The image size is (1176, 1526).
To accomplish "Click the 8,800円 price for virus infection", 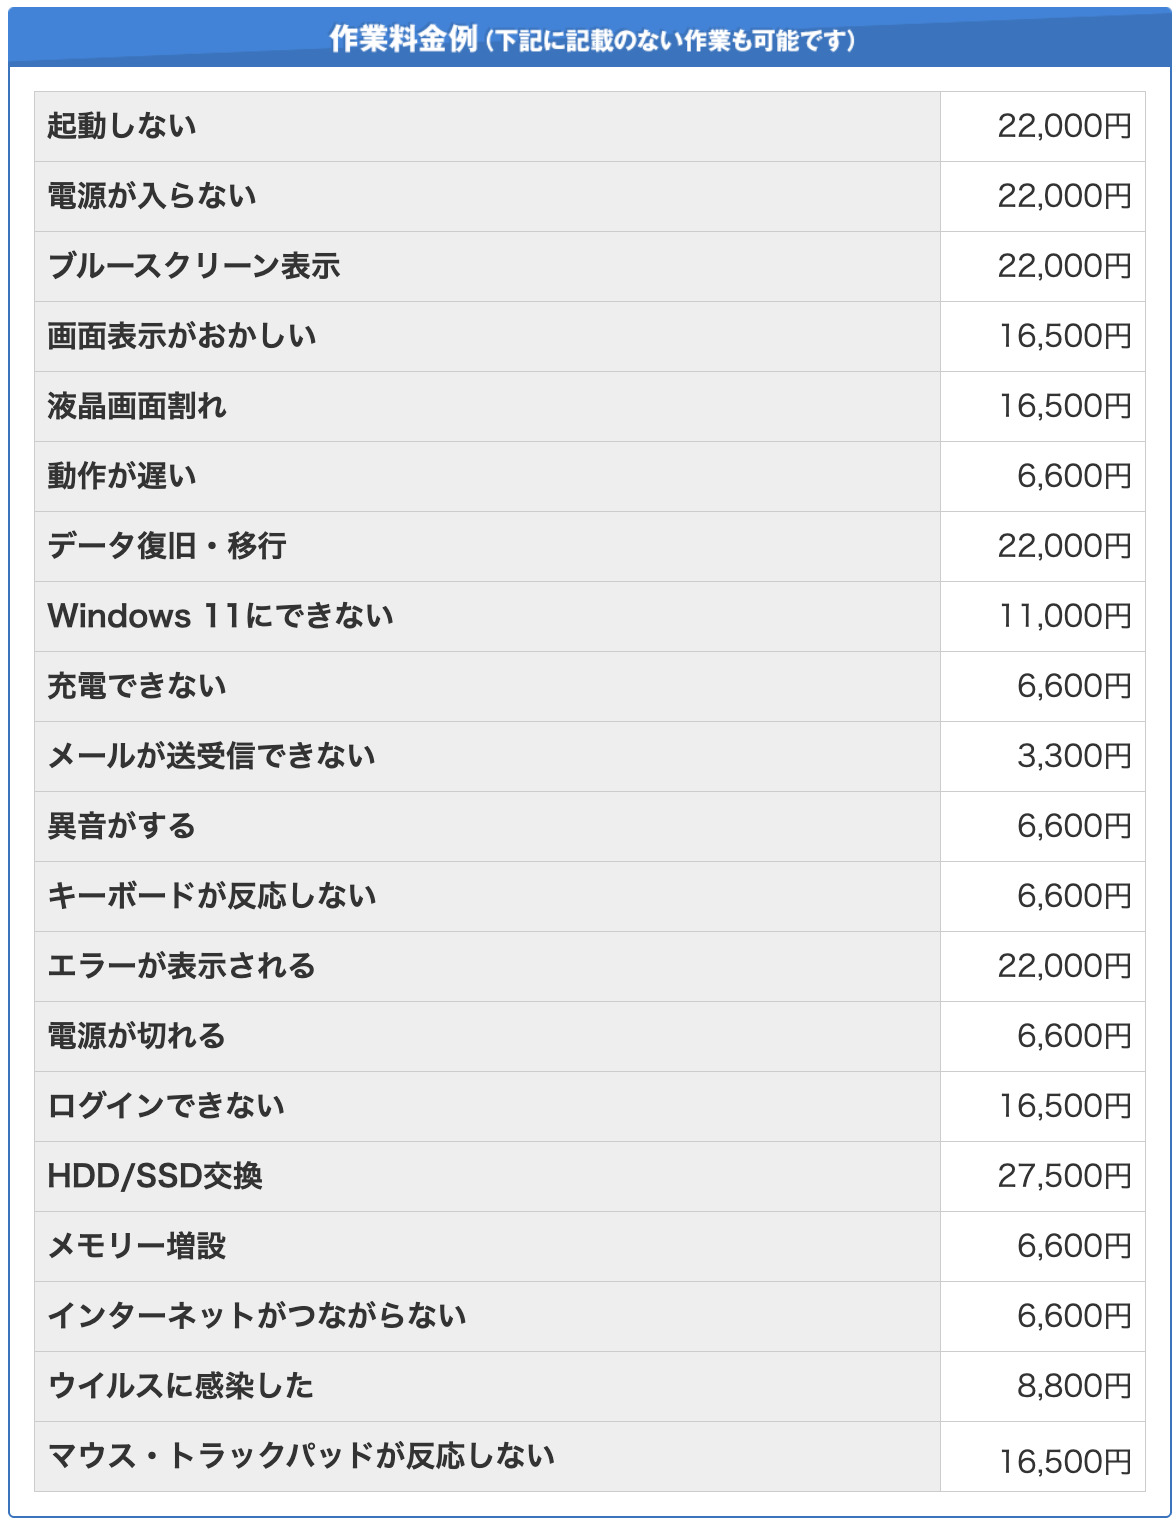I will (x=1074, y=1386).
